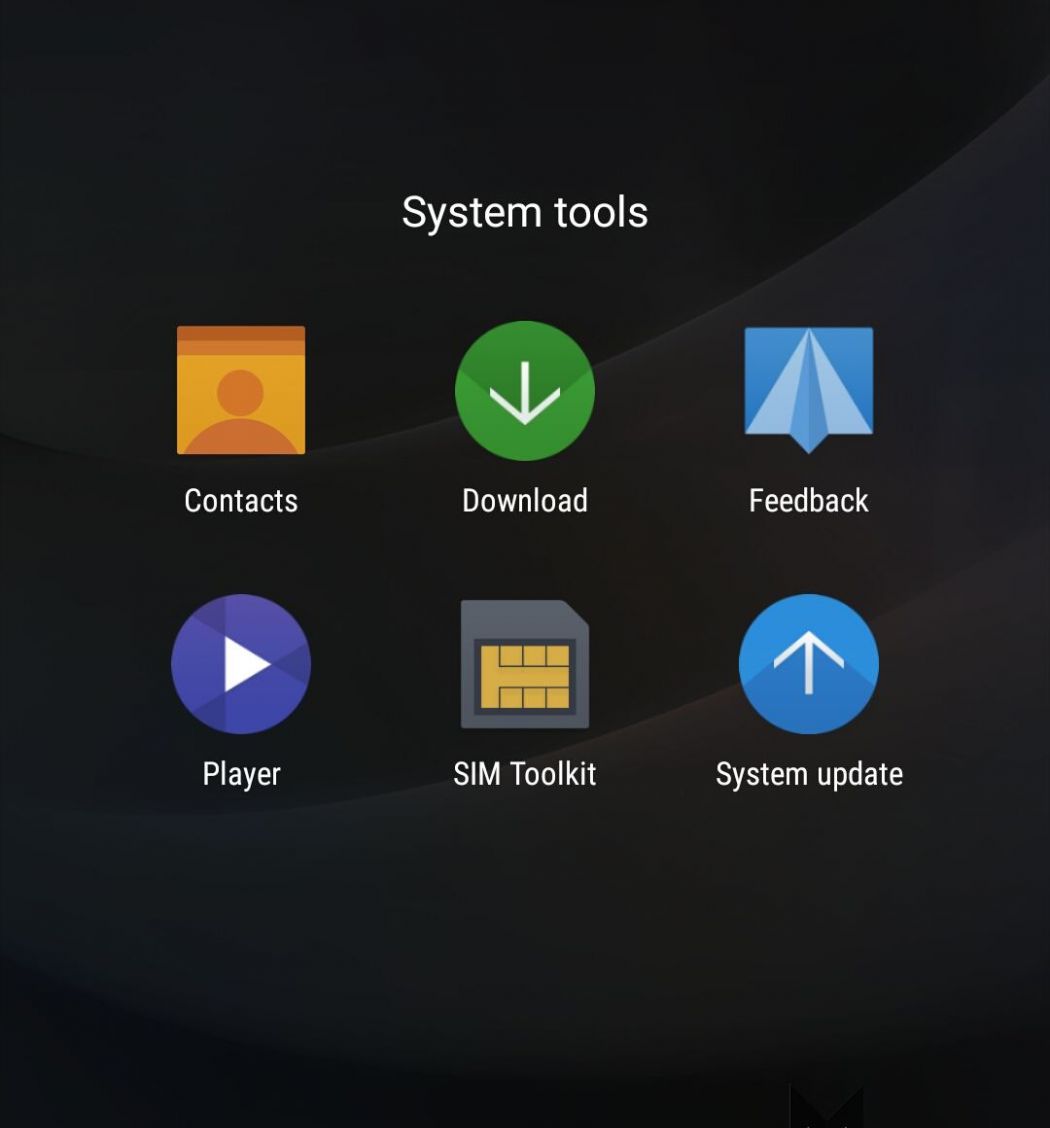Select the "Download" text label
1050x1128 pixels.
click(525, 501)
